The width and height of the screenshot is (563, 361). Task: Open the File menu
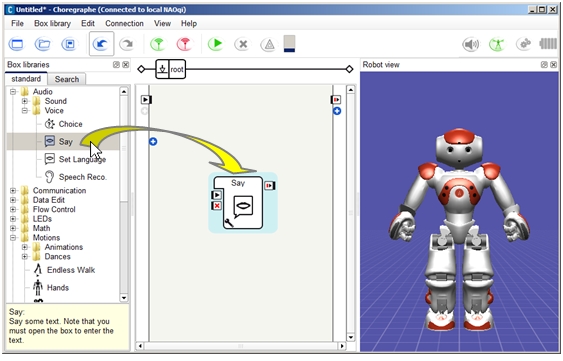pyautogui.click(x=17, y=23)
